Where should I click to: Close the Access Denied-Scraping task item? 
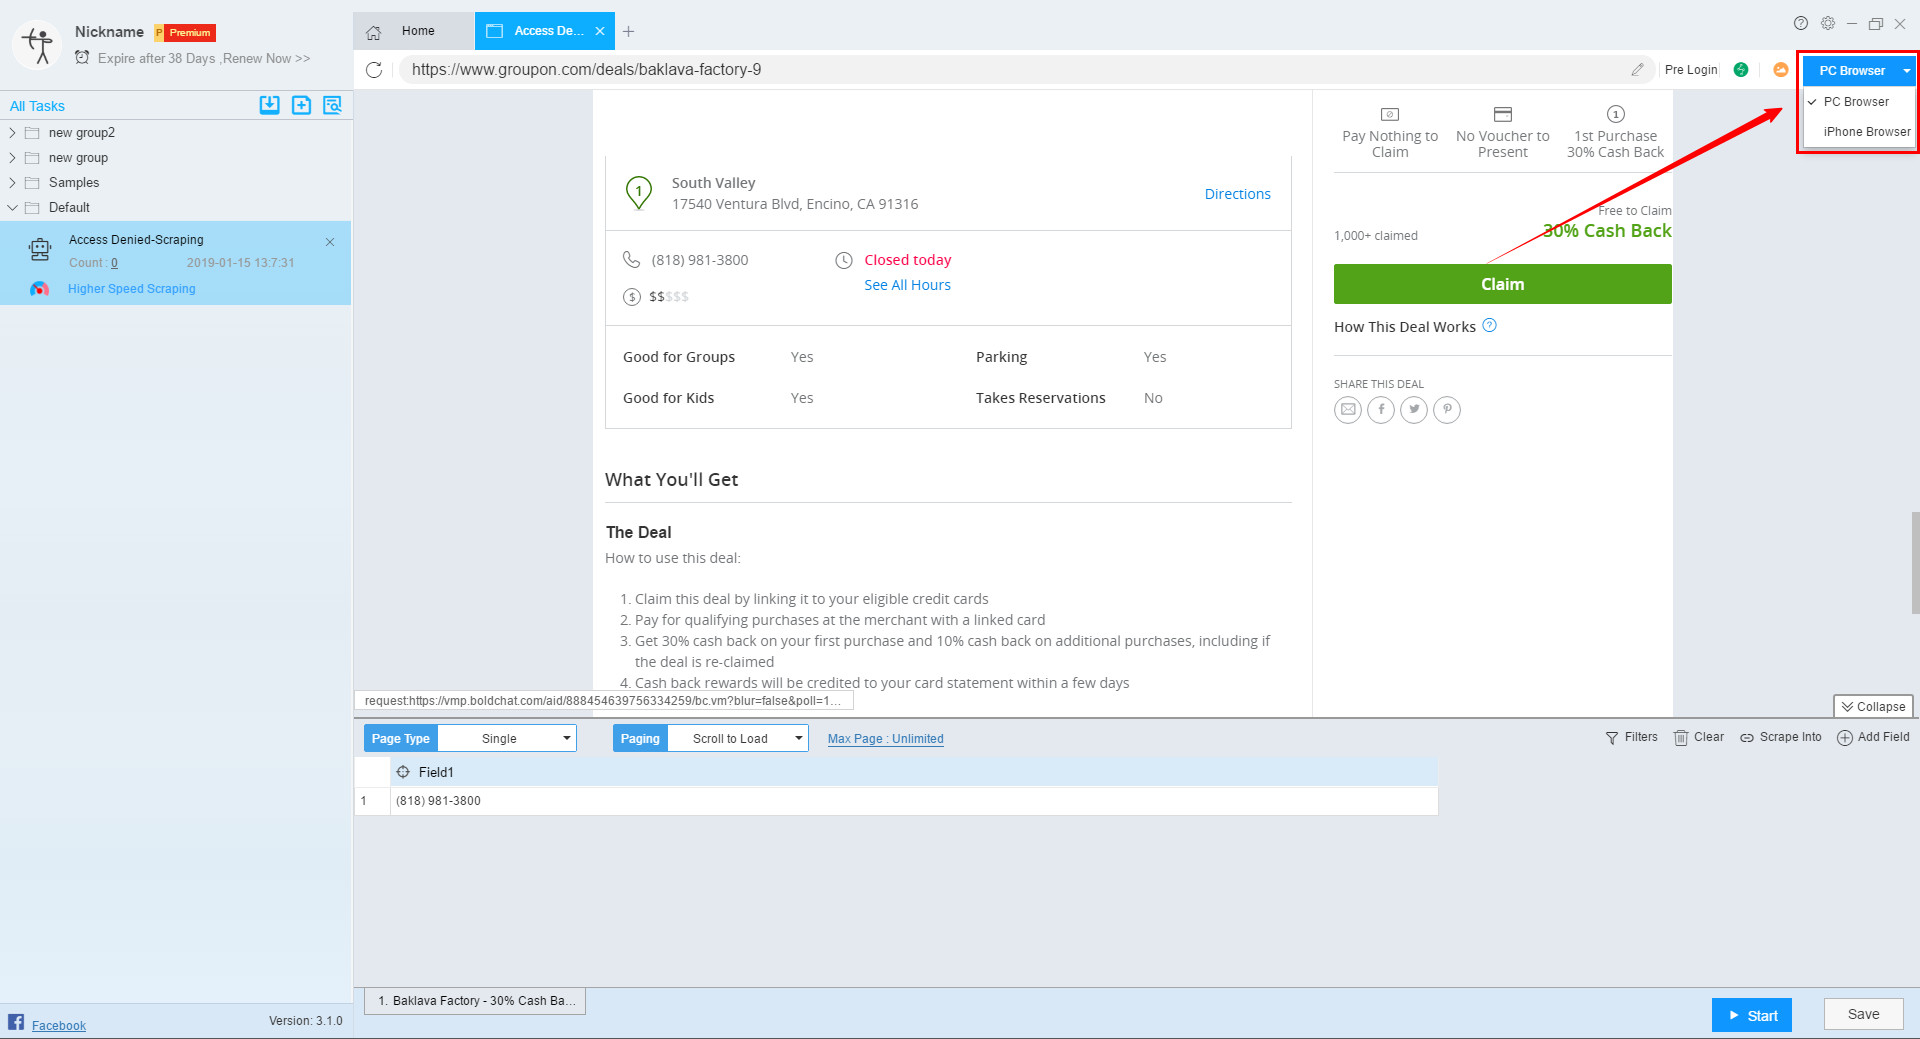click(330, 242)
